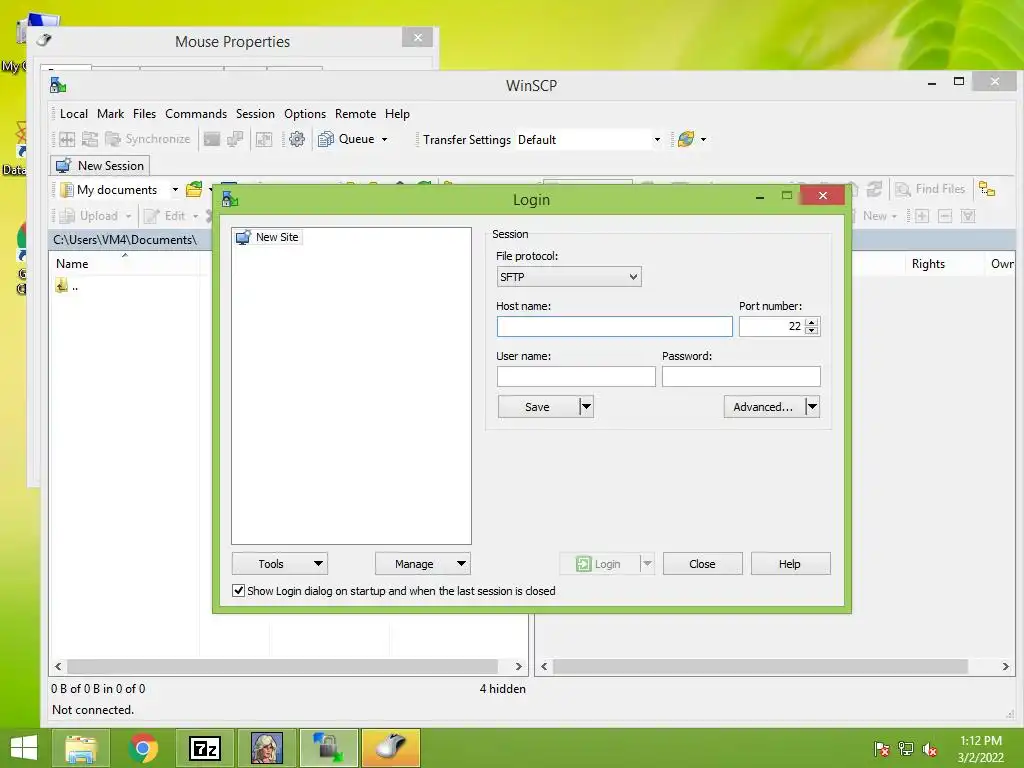Switch to the New Session tab

tap(101, 166)
